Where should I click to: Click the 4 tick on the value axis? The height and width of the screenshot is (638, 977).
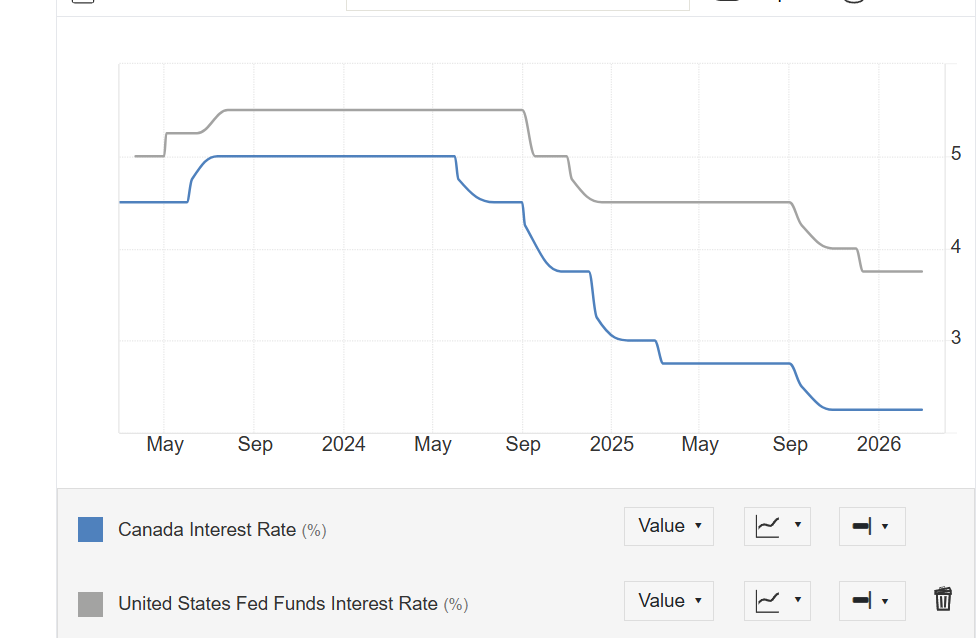pyautogui.click(x=956, y=247)
